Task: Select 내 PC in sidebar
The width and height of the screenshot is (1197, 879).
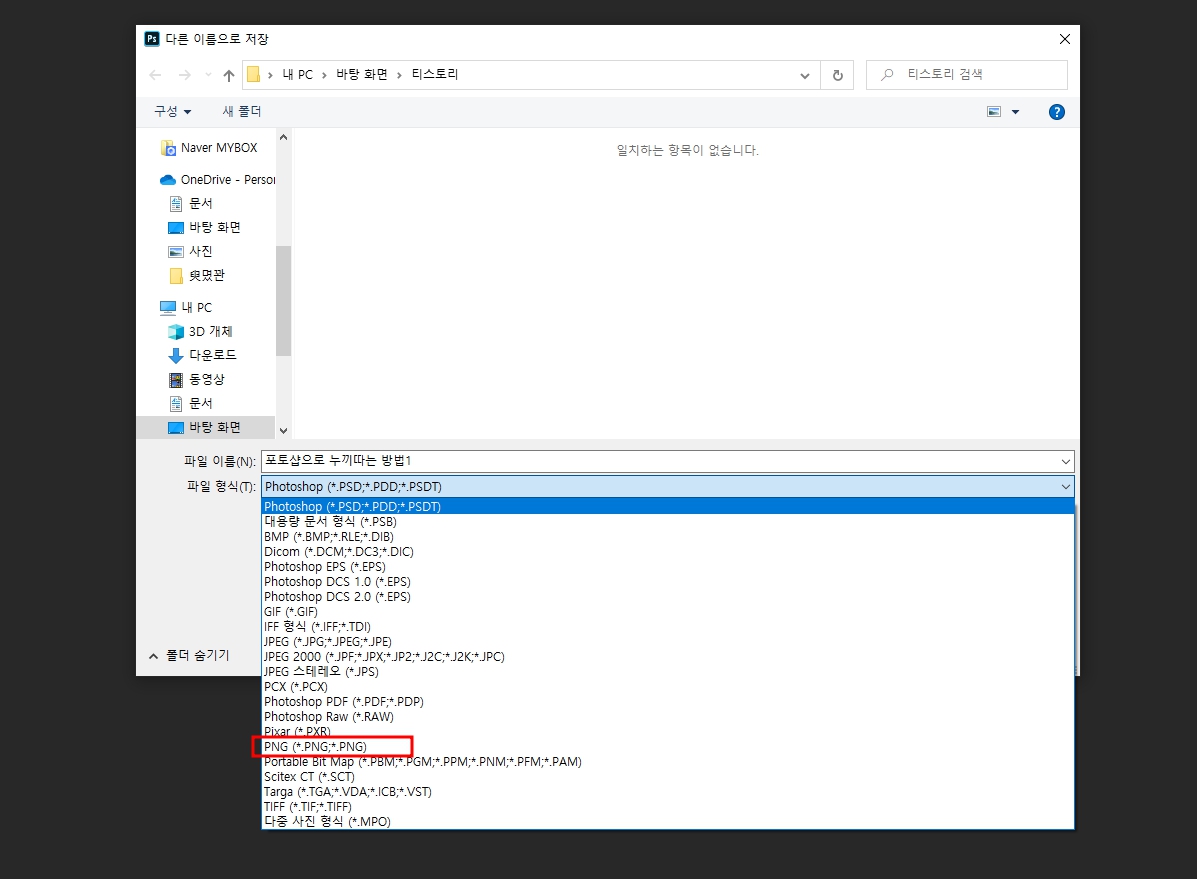Action: [x=186, y=307]
